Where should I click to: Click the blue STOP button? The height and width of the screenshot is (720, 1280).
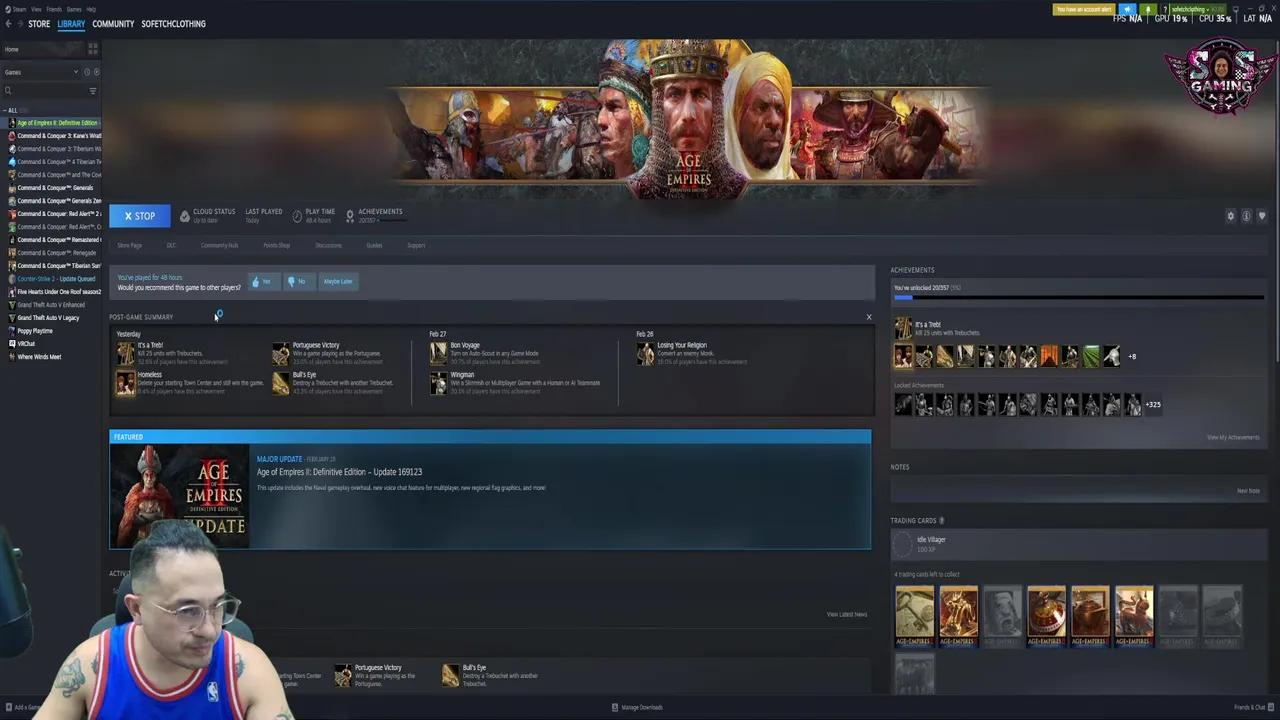tap(139, 216)
